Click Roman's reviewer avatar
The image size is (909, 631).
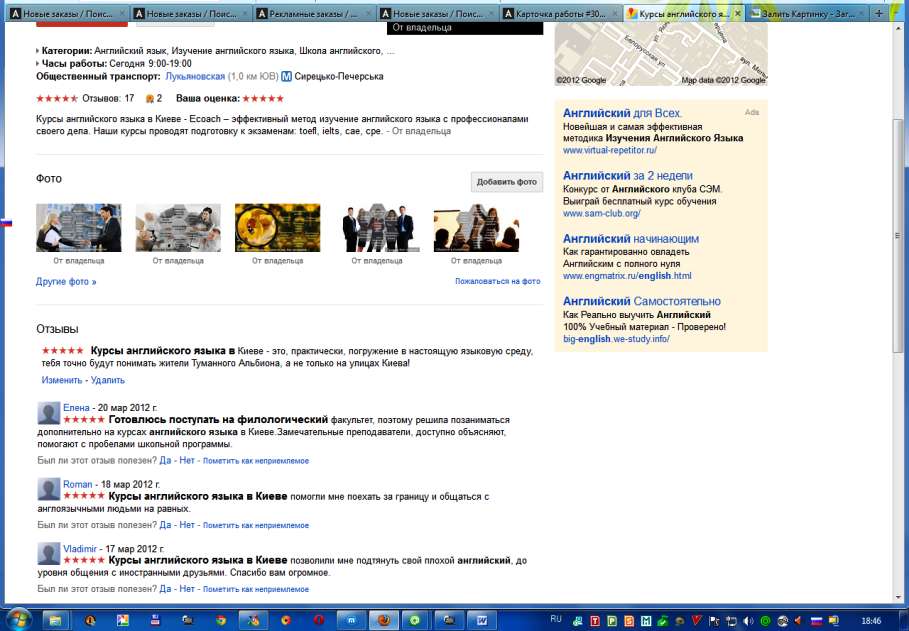point(49,489)
